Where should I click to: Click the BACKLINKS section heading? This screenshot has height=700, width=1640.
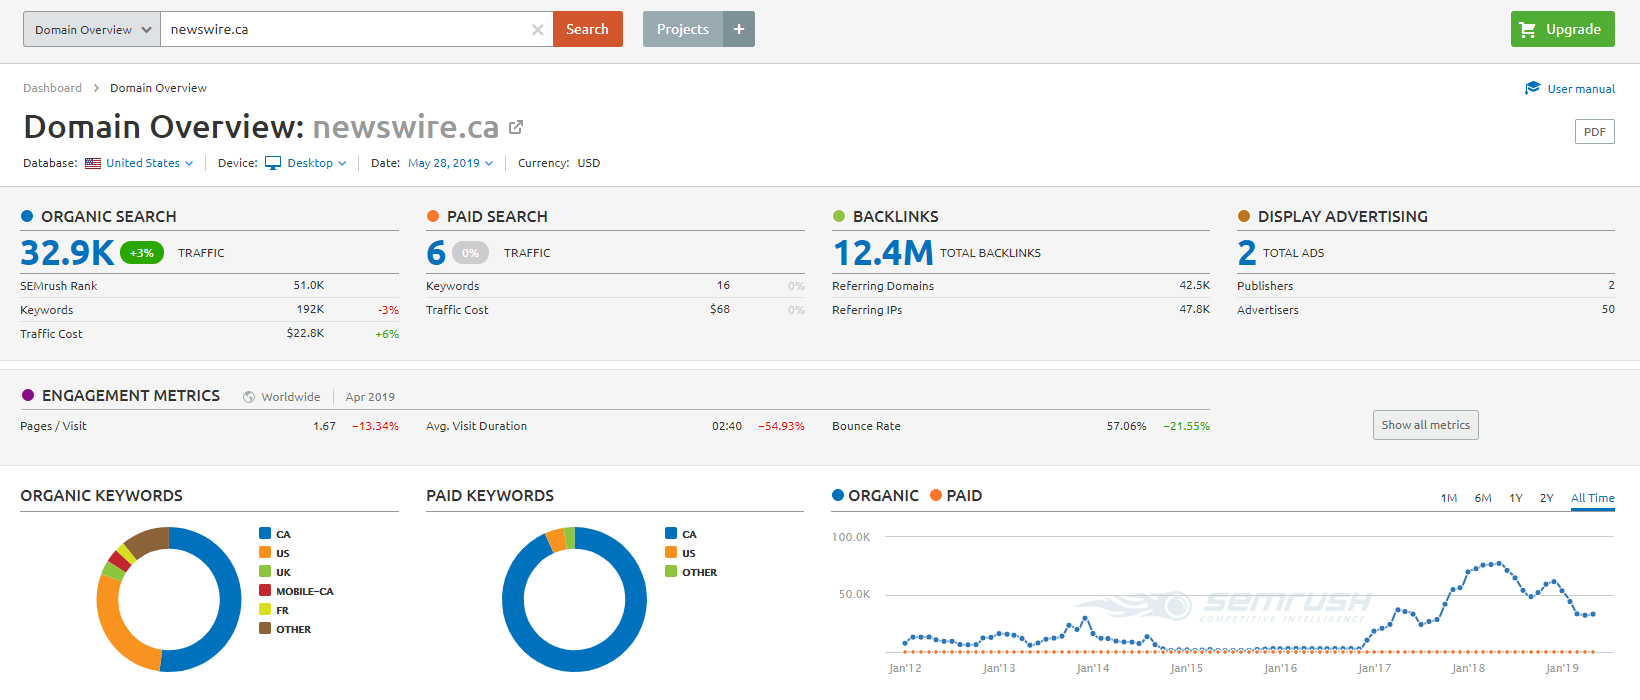[896, 216]
